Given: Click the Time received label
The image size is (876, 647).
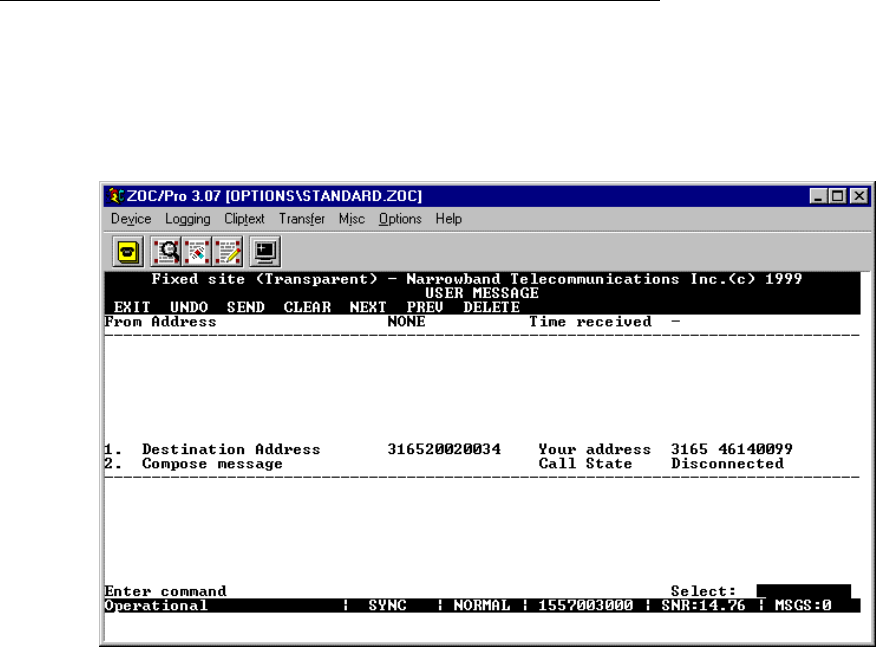Looking at the screenshot, I should pos(591,322).
